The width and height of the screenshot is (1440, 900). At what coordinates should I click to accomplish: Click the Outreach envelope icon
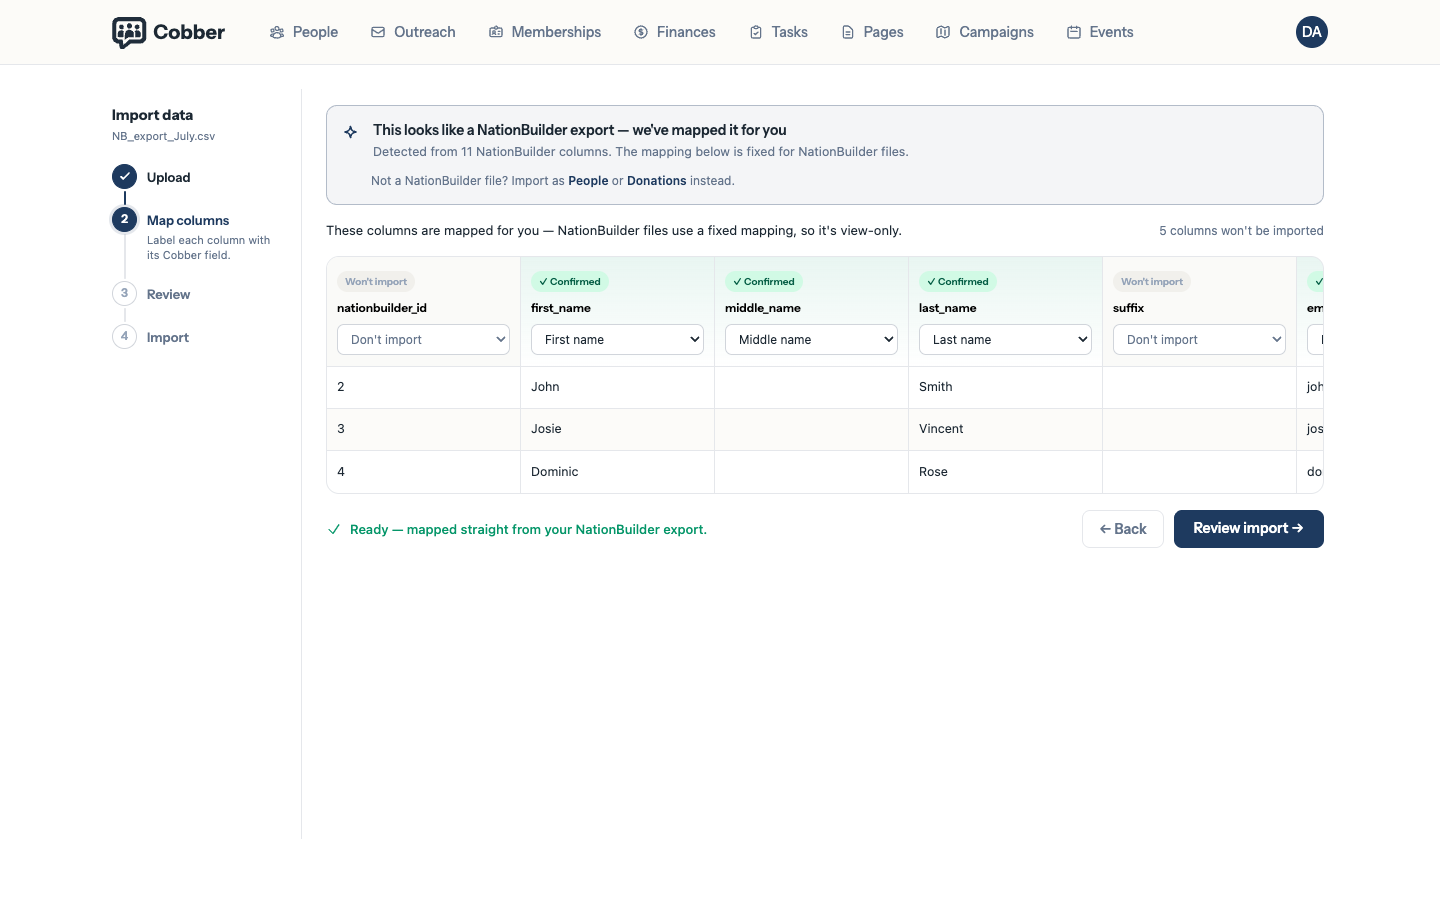(x=378, y=32)
